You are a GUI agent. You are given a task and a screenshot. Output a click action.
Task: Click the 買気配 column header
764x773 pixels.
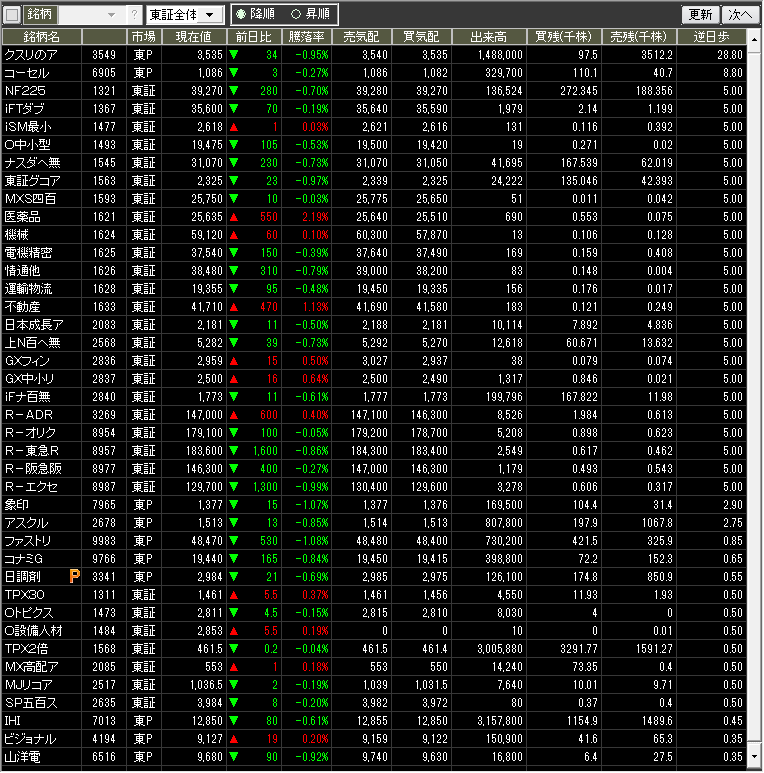point(421,36)
